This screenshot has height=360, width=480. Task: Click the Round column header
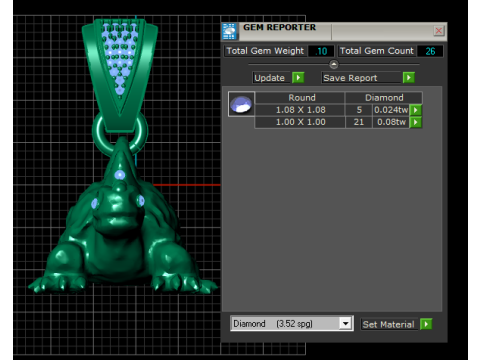[300, 98]
